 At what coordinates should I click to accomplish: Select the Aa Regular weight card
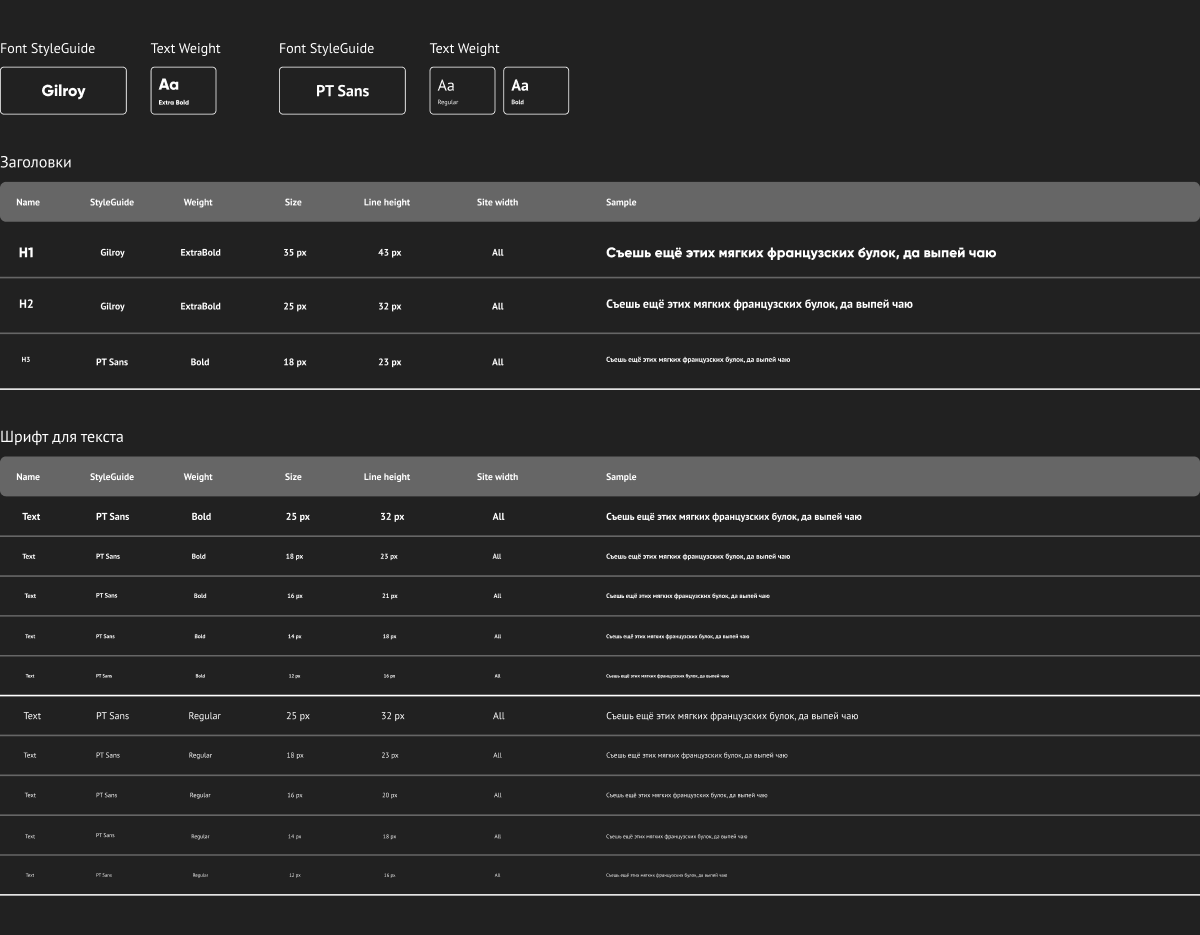[462, 91]
